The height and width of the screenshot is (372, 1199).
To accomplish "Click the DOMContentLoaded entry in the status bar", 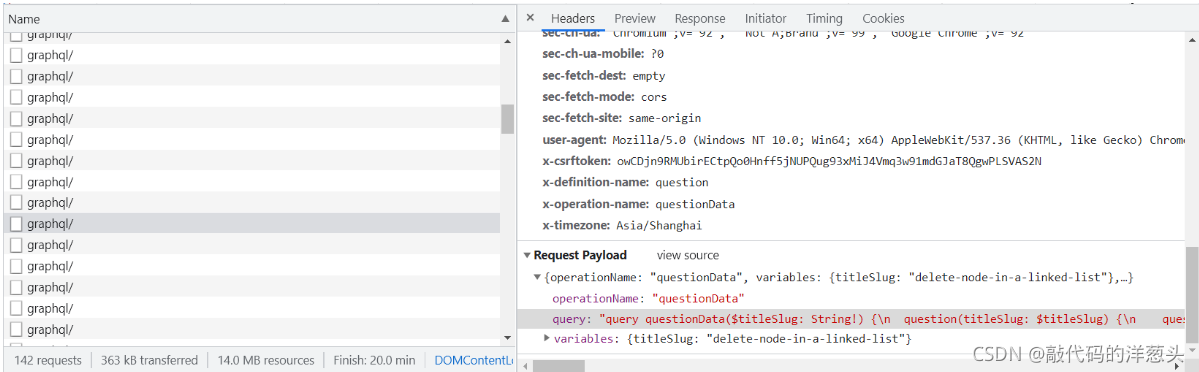I will coord(473,361).
